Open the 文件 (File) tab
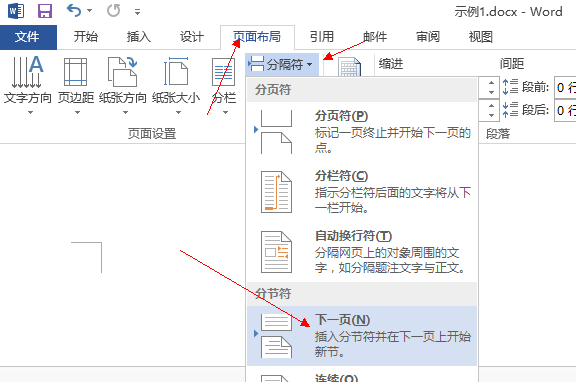 click(28, 37)
